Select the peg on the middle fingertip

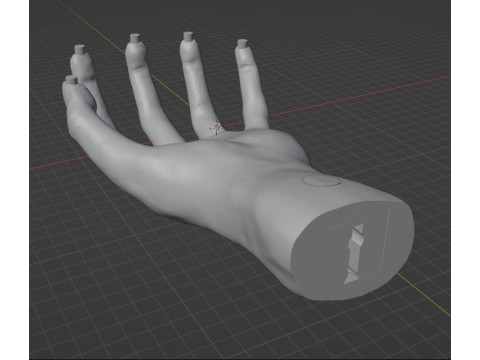tap(135, 38)
